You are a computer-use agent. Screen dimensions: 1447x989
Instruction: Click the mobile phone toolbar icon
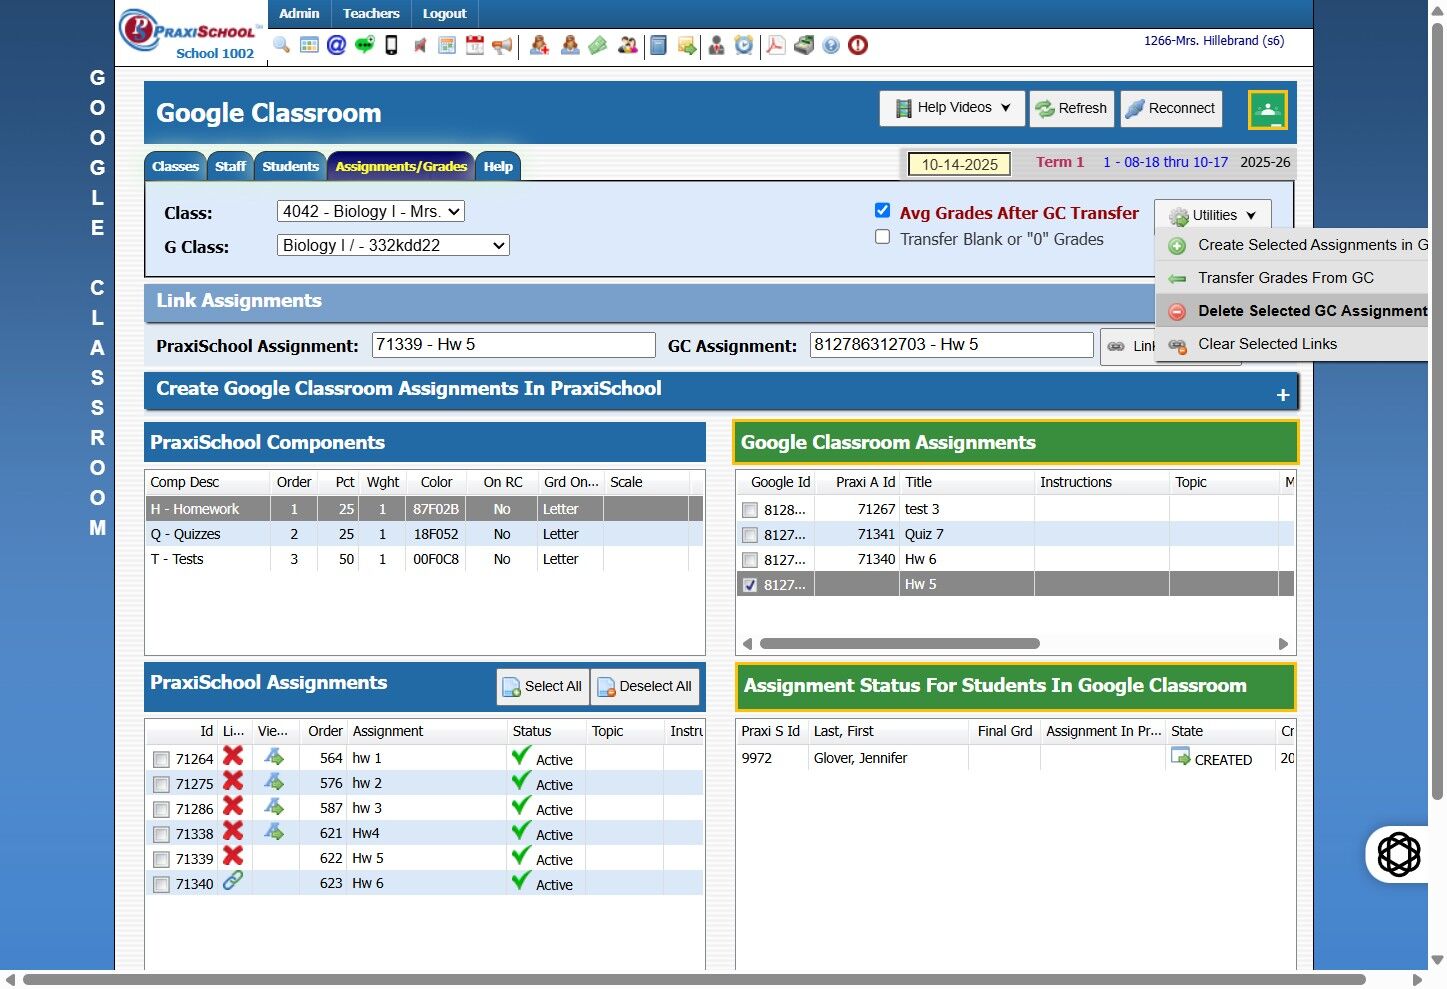(392, 45)
